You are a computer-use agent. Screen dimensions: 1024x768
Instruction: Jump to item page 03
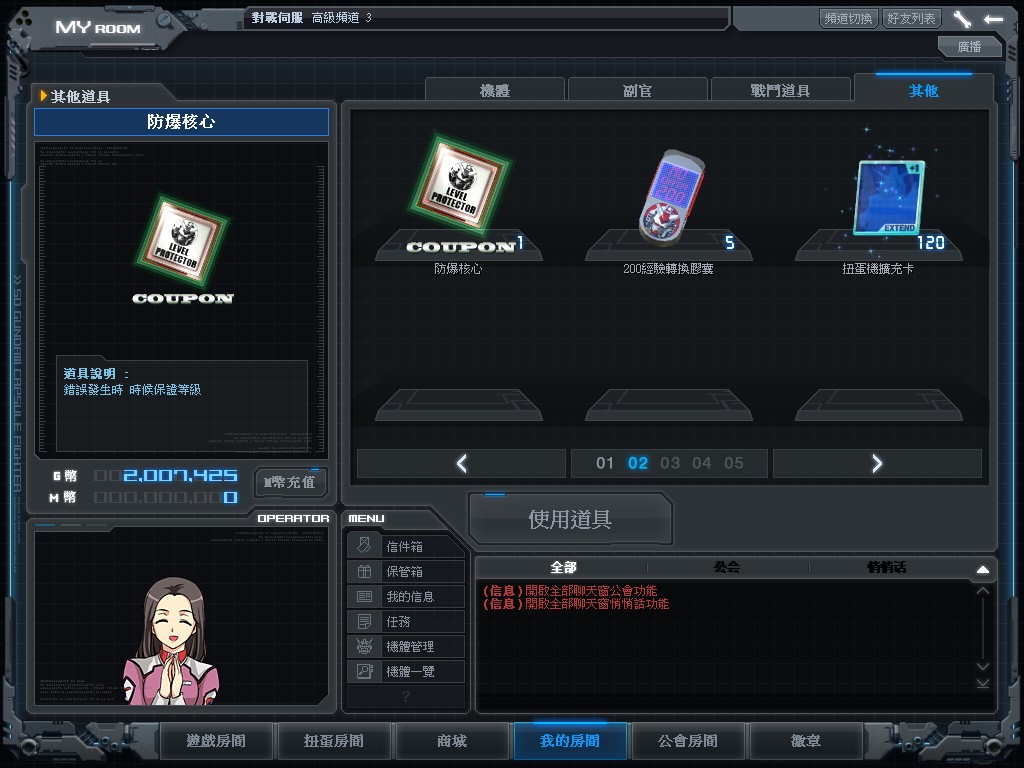click(x=670, y=463)
